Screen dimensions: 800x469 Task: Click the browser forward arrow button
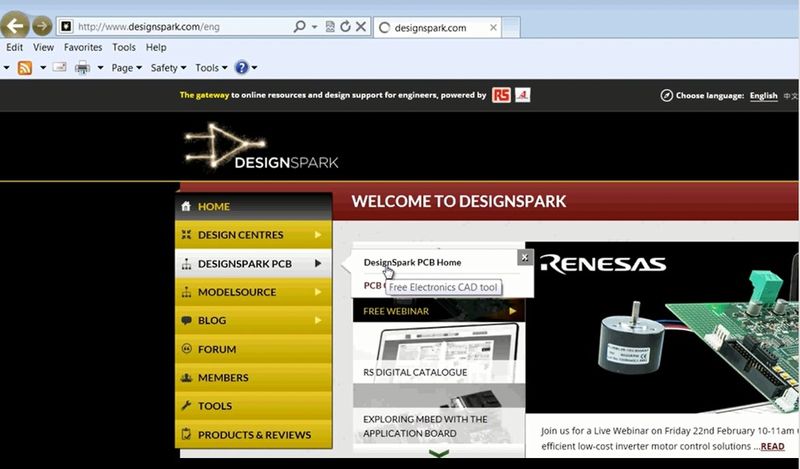pos(42,26)
